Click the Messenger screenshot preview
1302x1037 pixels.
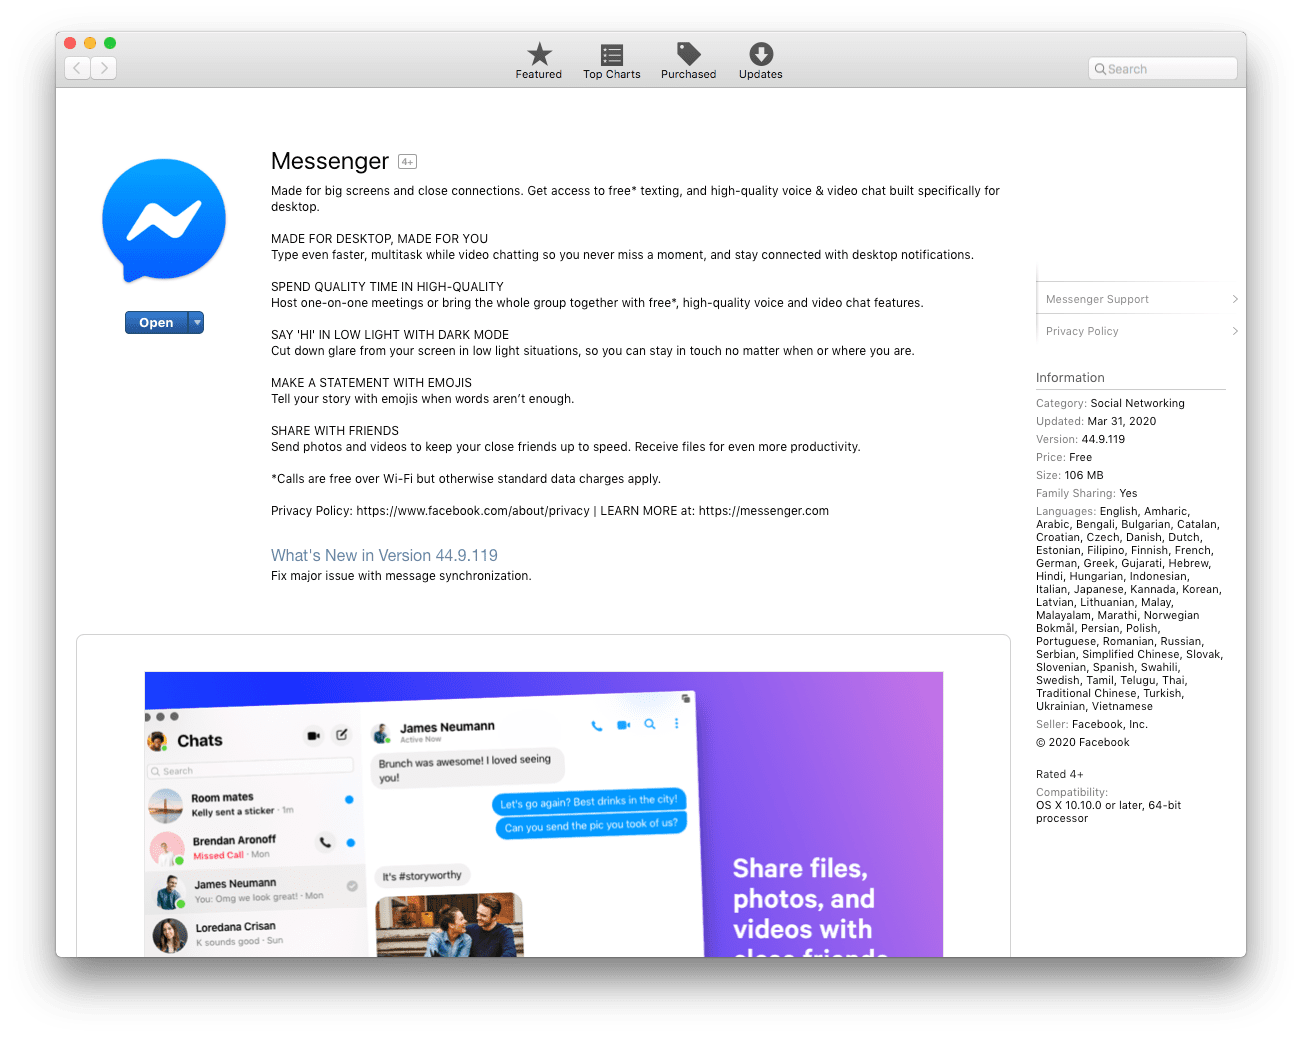[544, 814]
